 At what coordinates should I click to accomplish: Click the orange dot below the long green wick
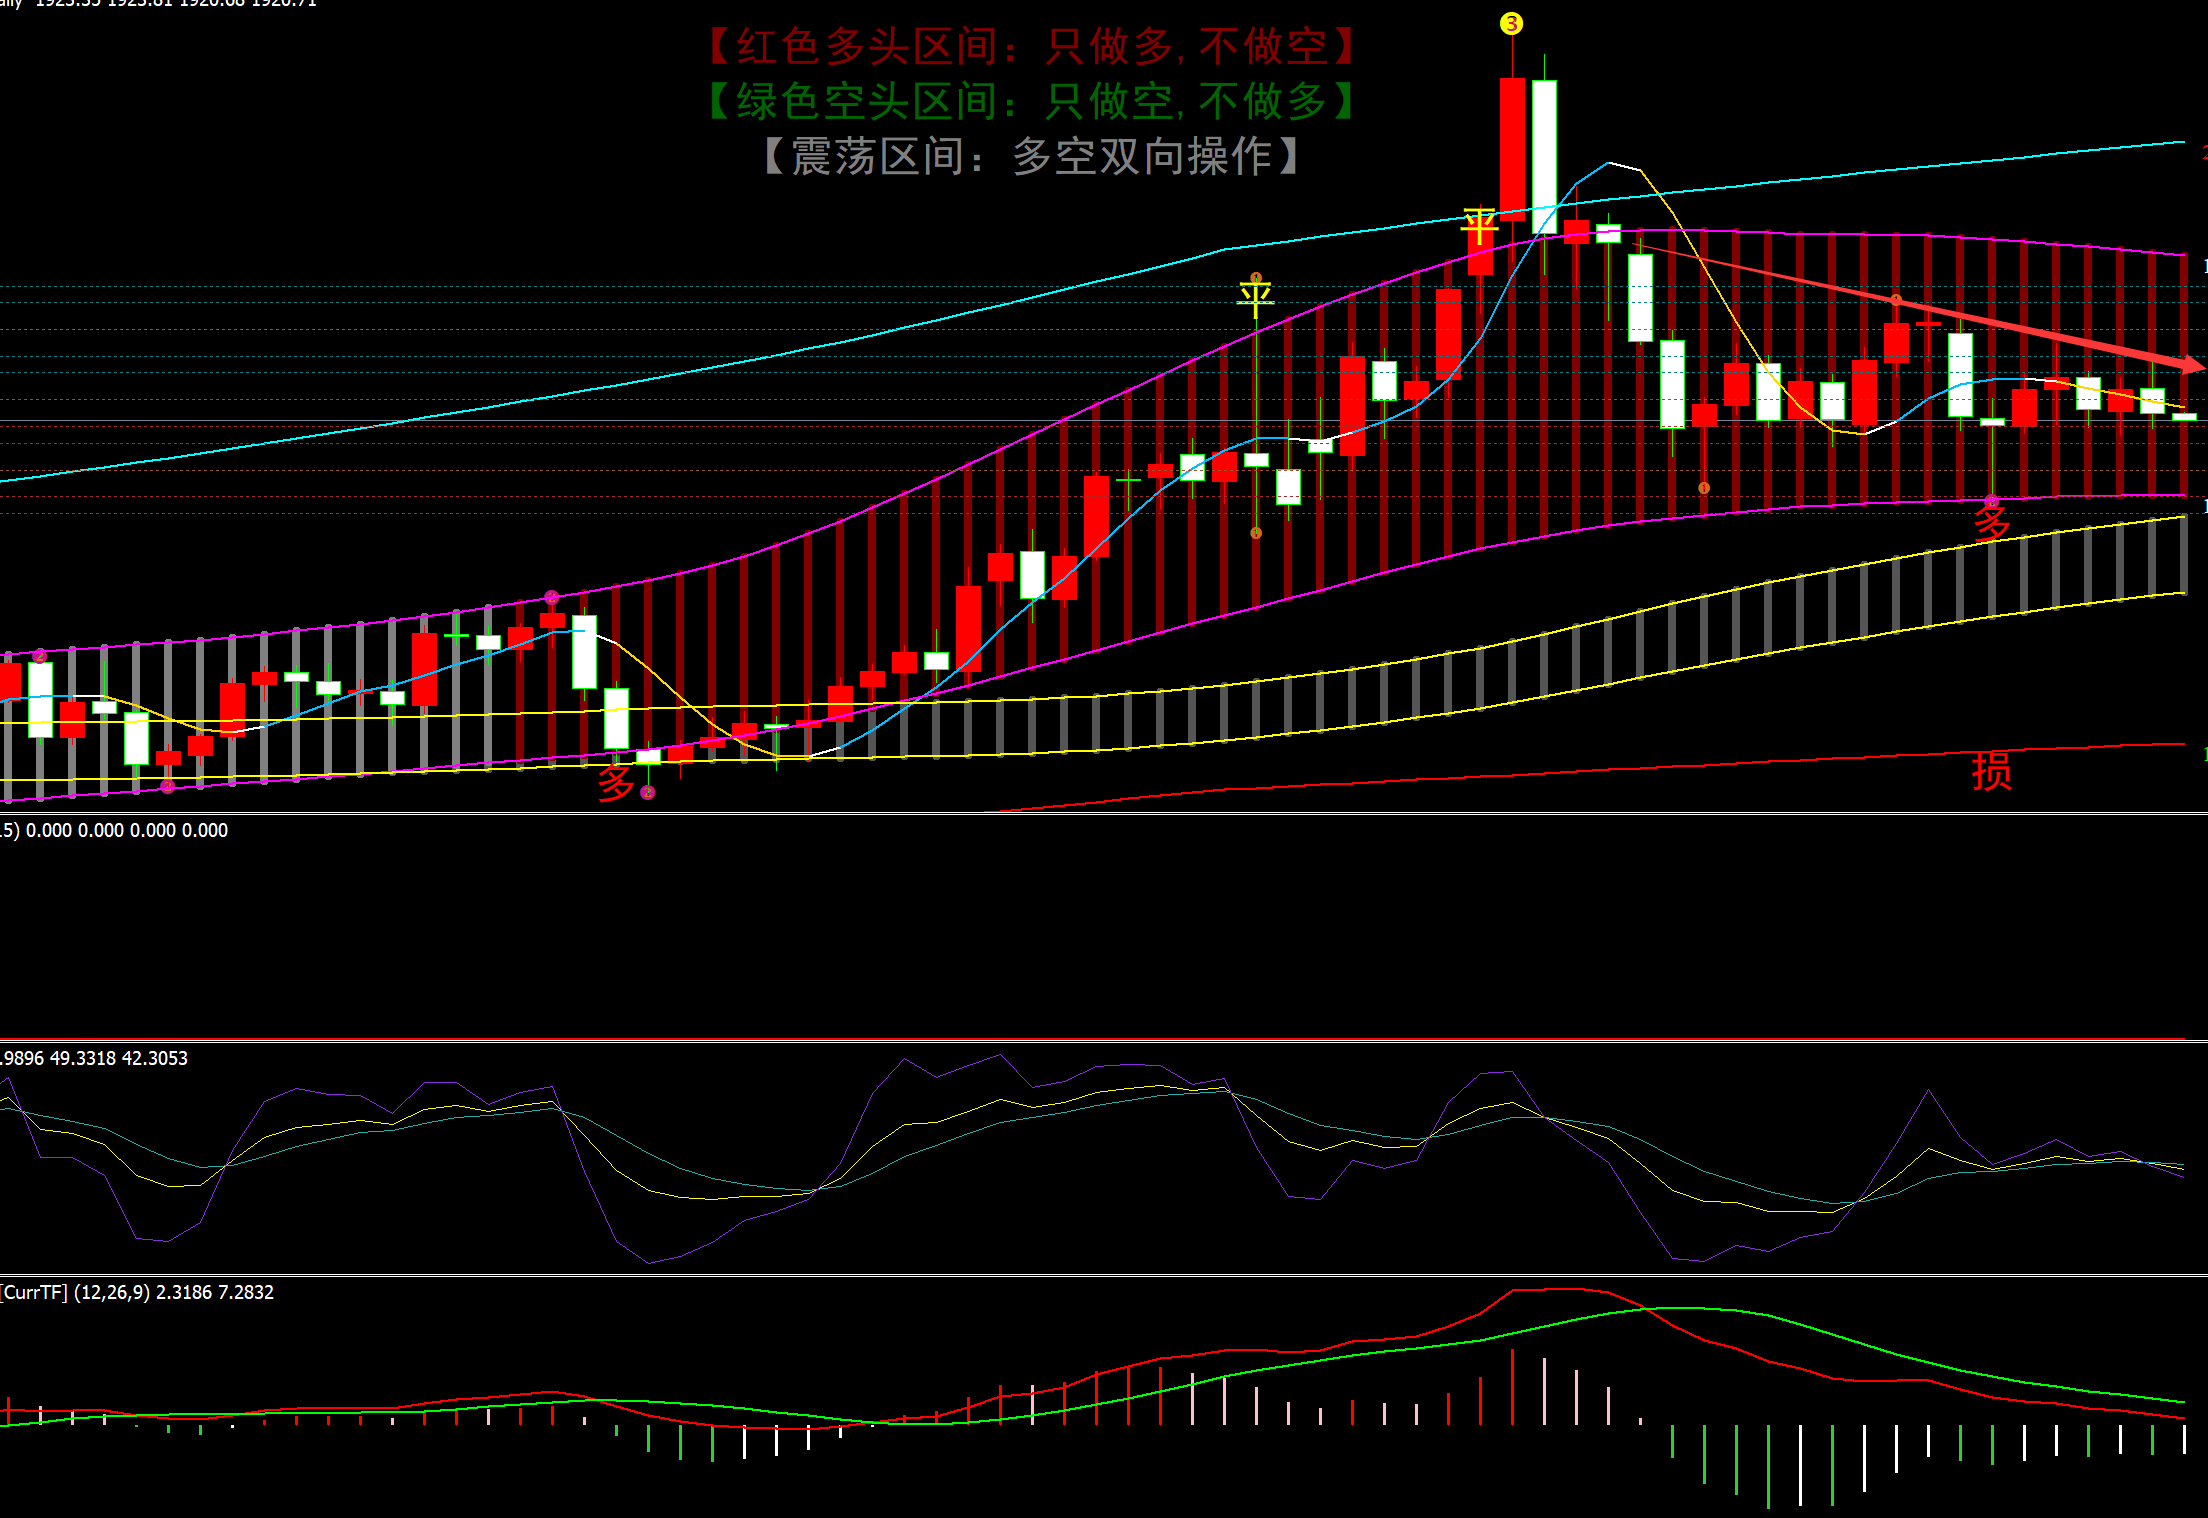pos(1256,533)
